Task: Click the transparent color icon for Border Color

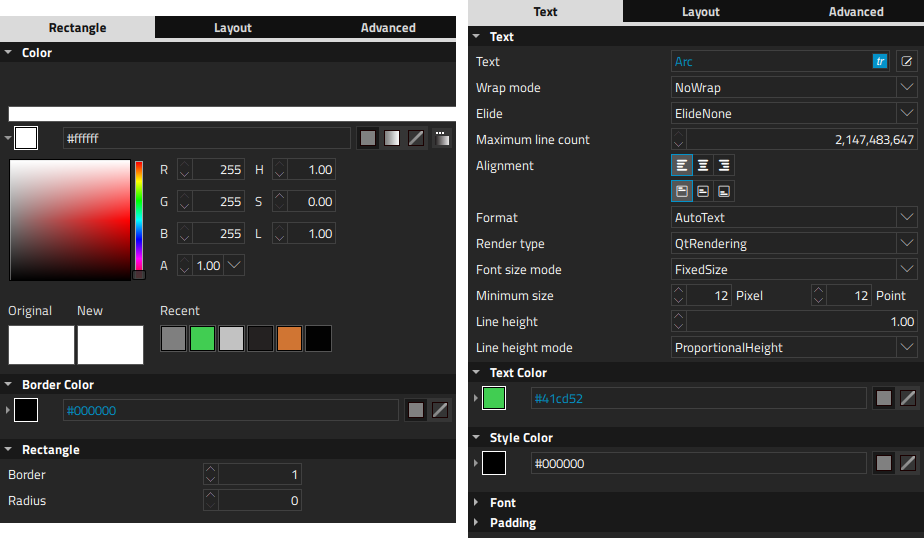Action: [440, 410]
